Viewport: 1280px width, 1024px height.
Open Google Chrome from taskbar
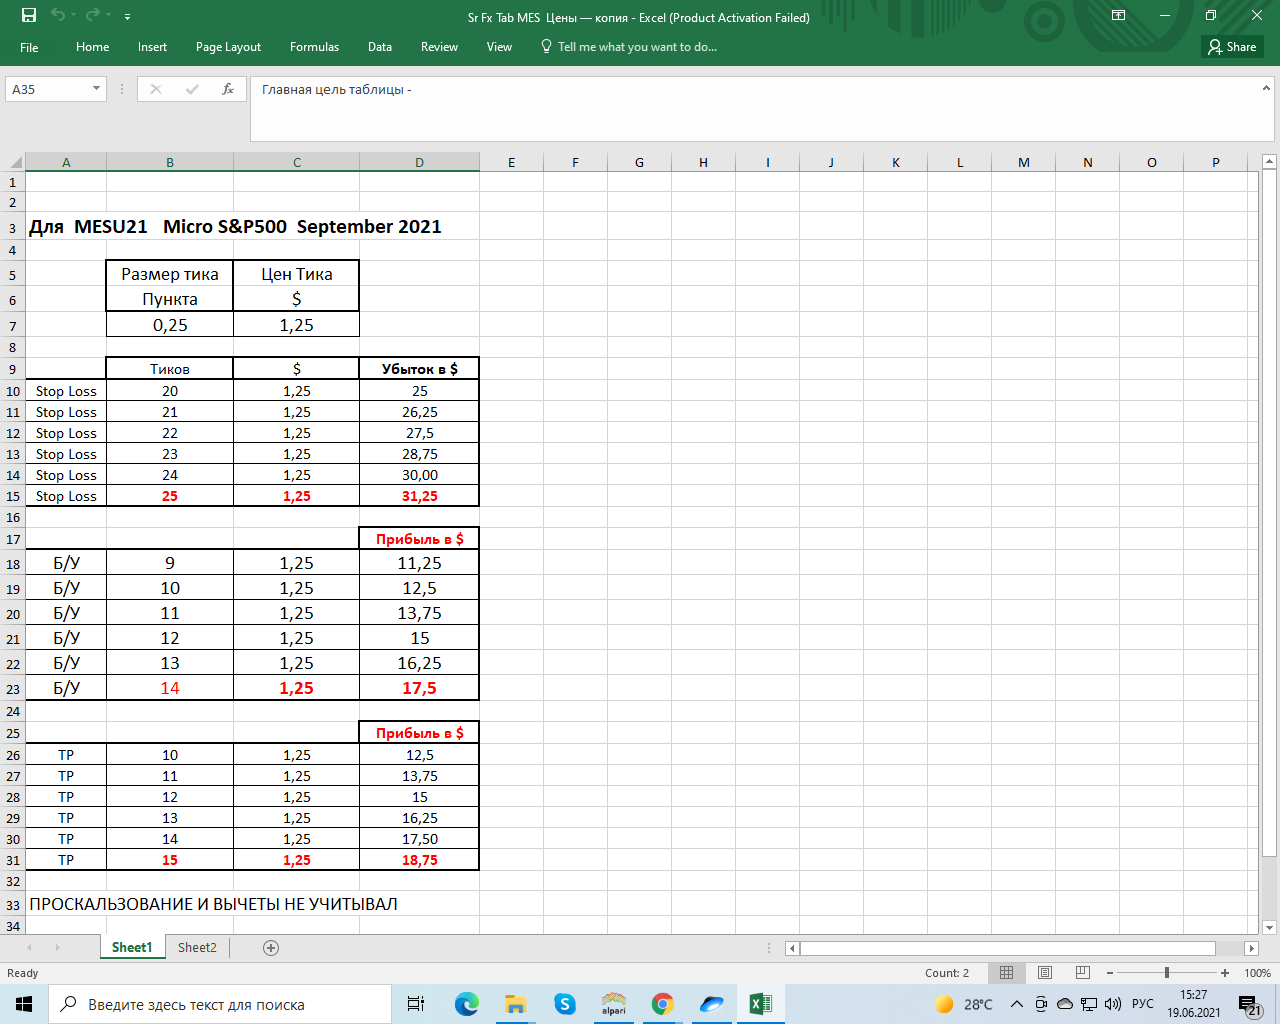[662, 1004]
